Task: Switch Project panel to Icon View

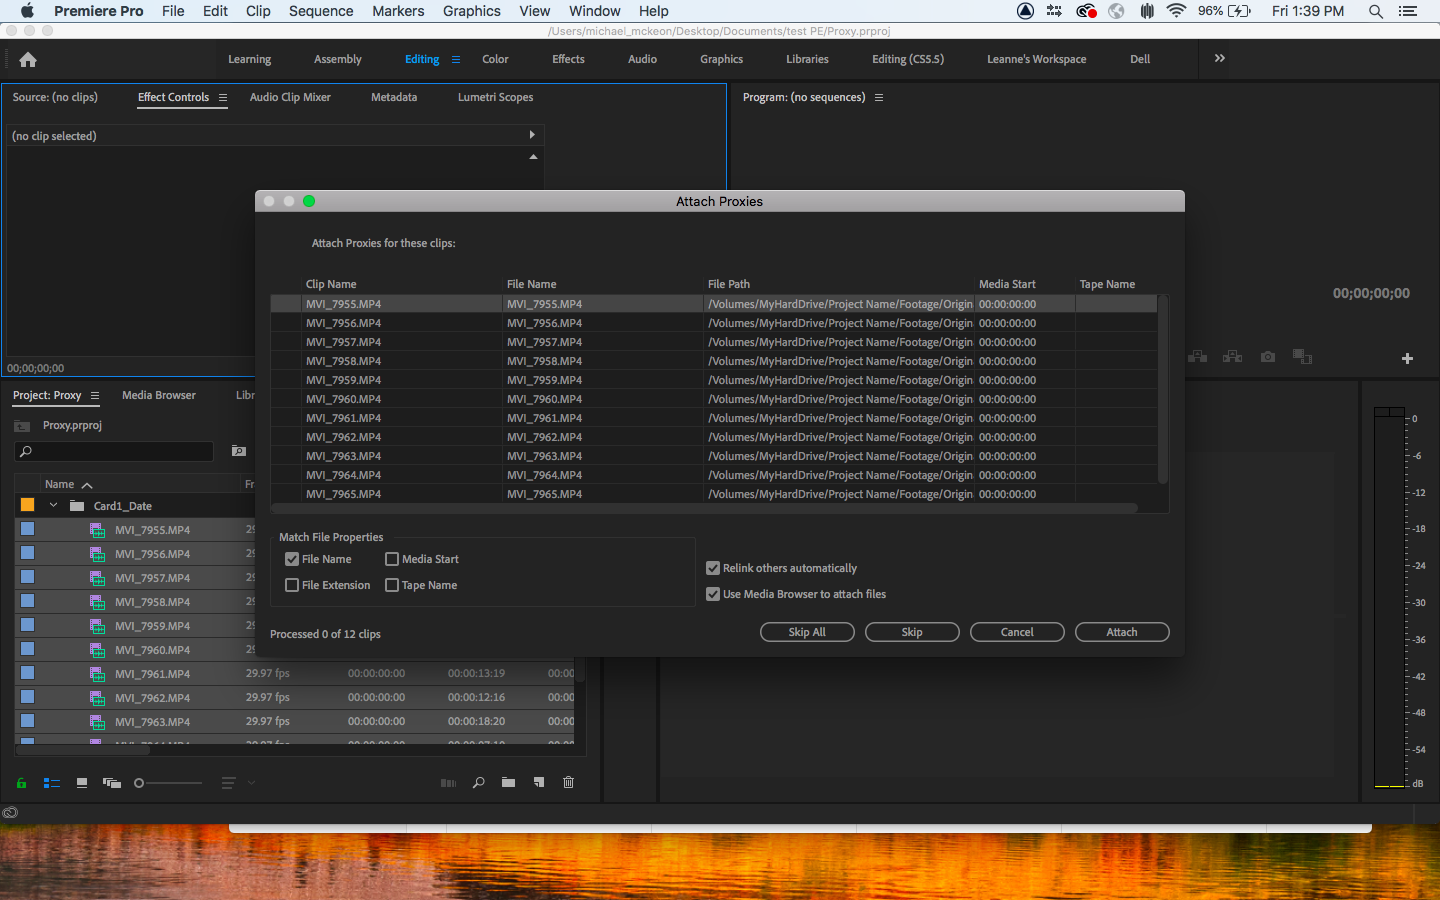Action: (82, 783)
